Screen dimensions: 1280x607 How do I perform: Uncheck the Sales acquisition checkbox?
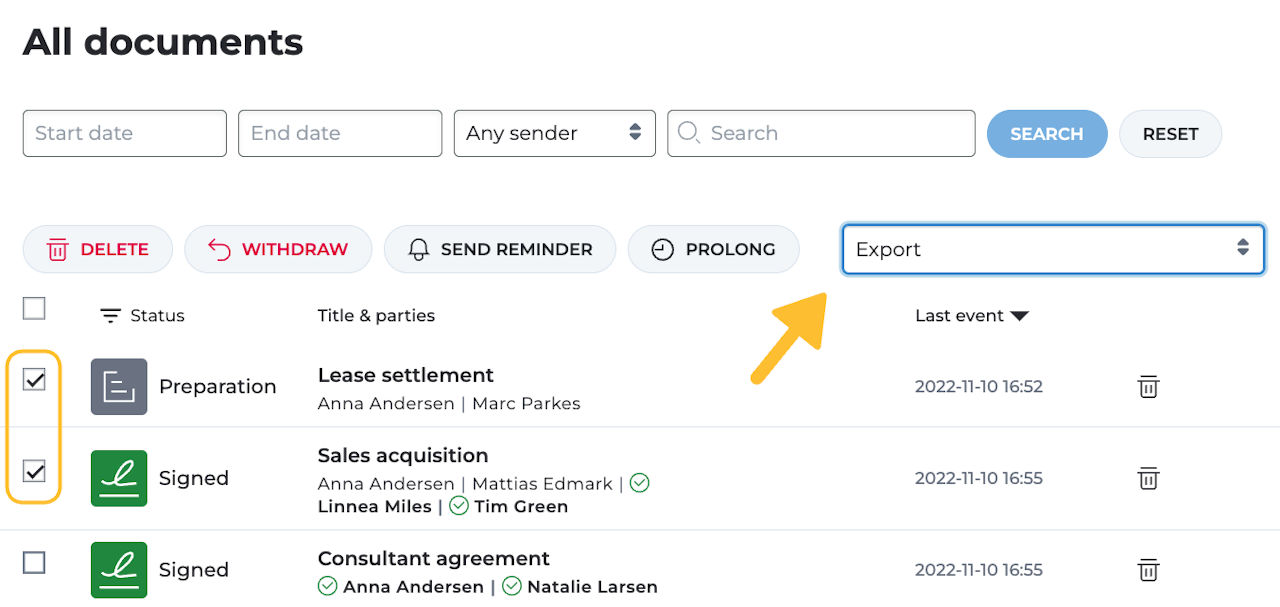34,470
